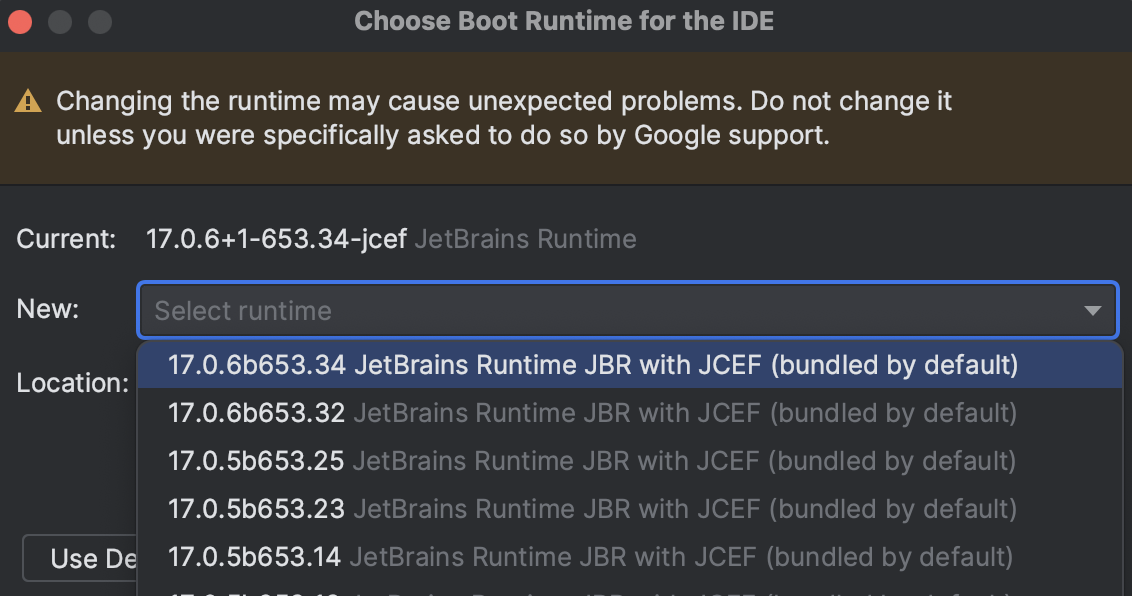Click the dialog title Choose Boot Runtime
Viewport: 1132px width, 596px height.
click(x=564, y=21)
